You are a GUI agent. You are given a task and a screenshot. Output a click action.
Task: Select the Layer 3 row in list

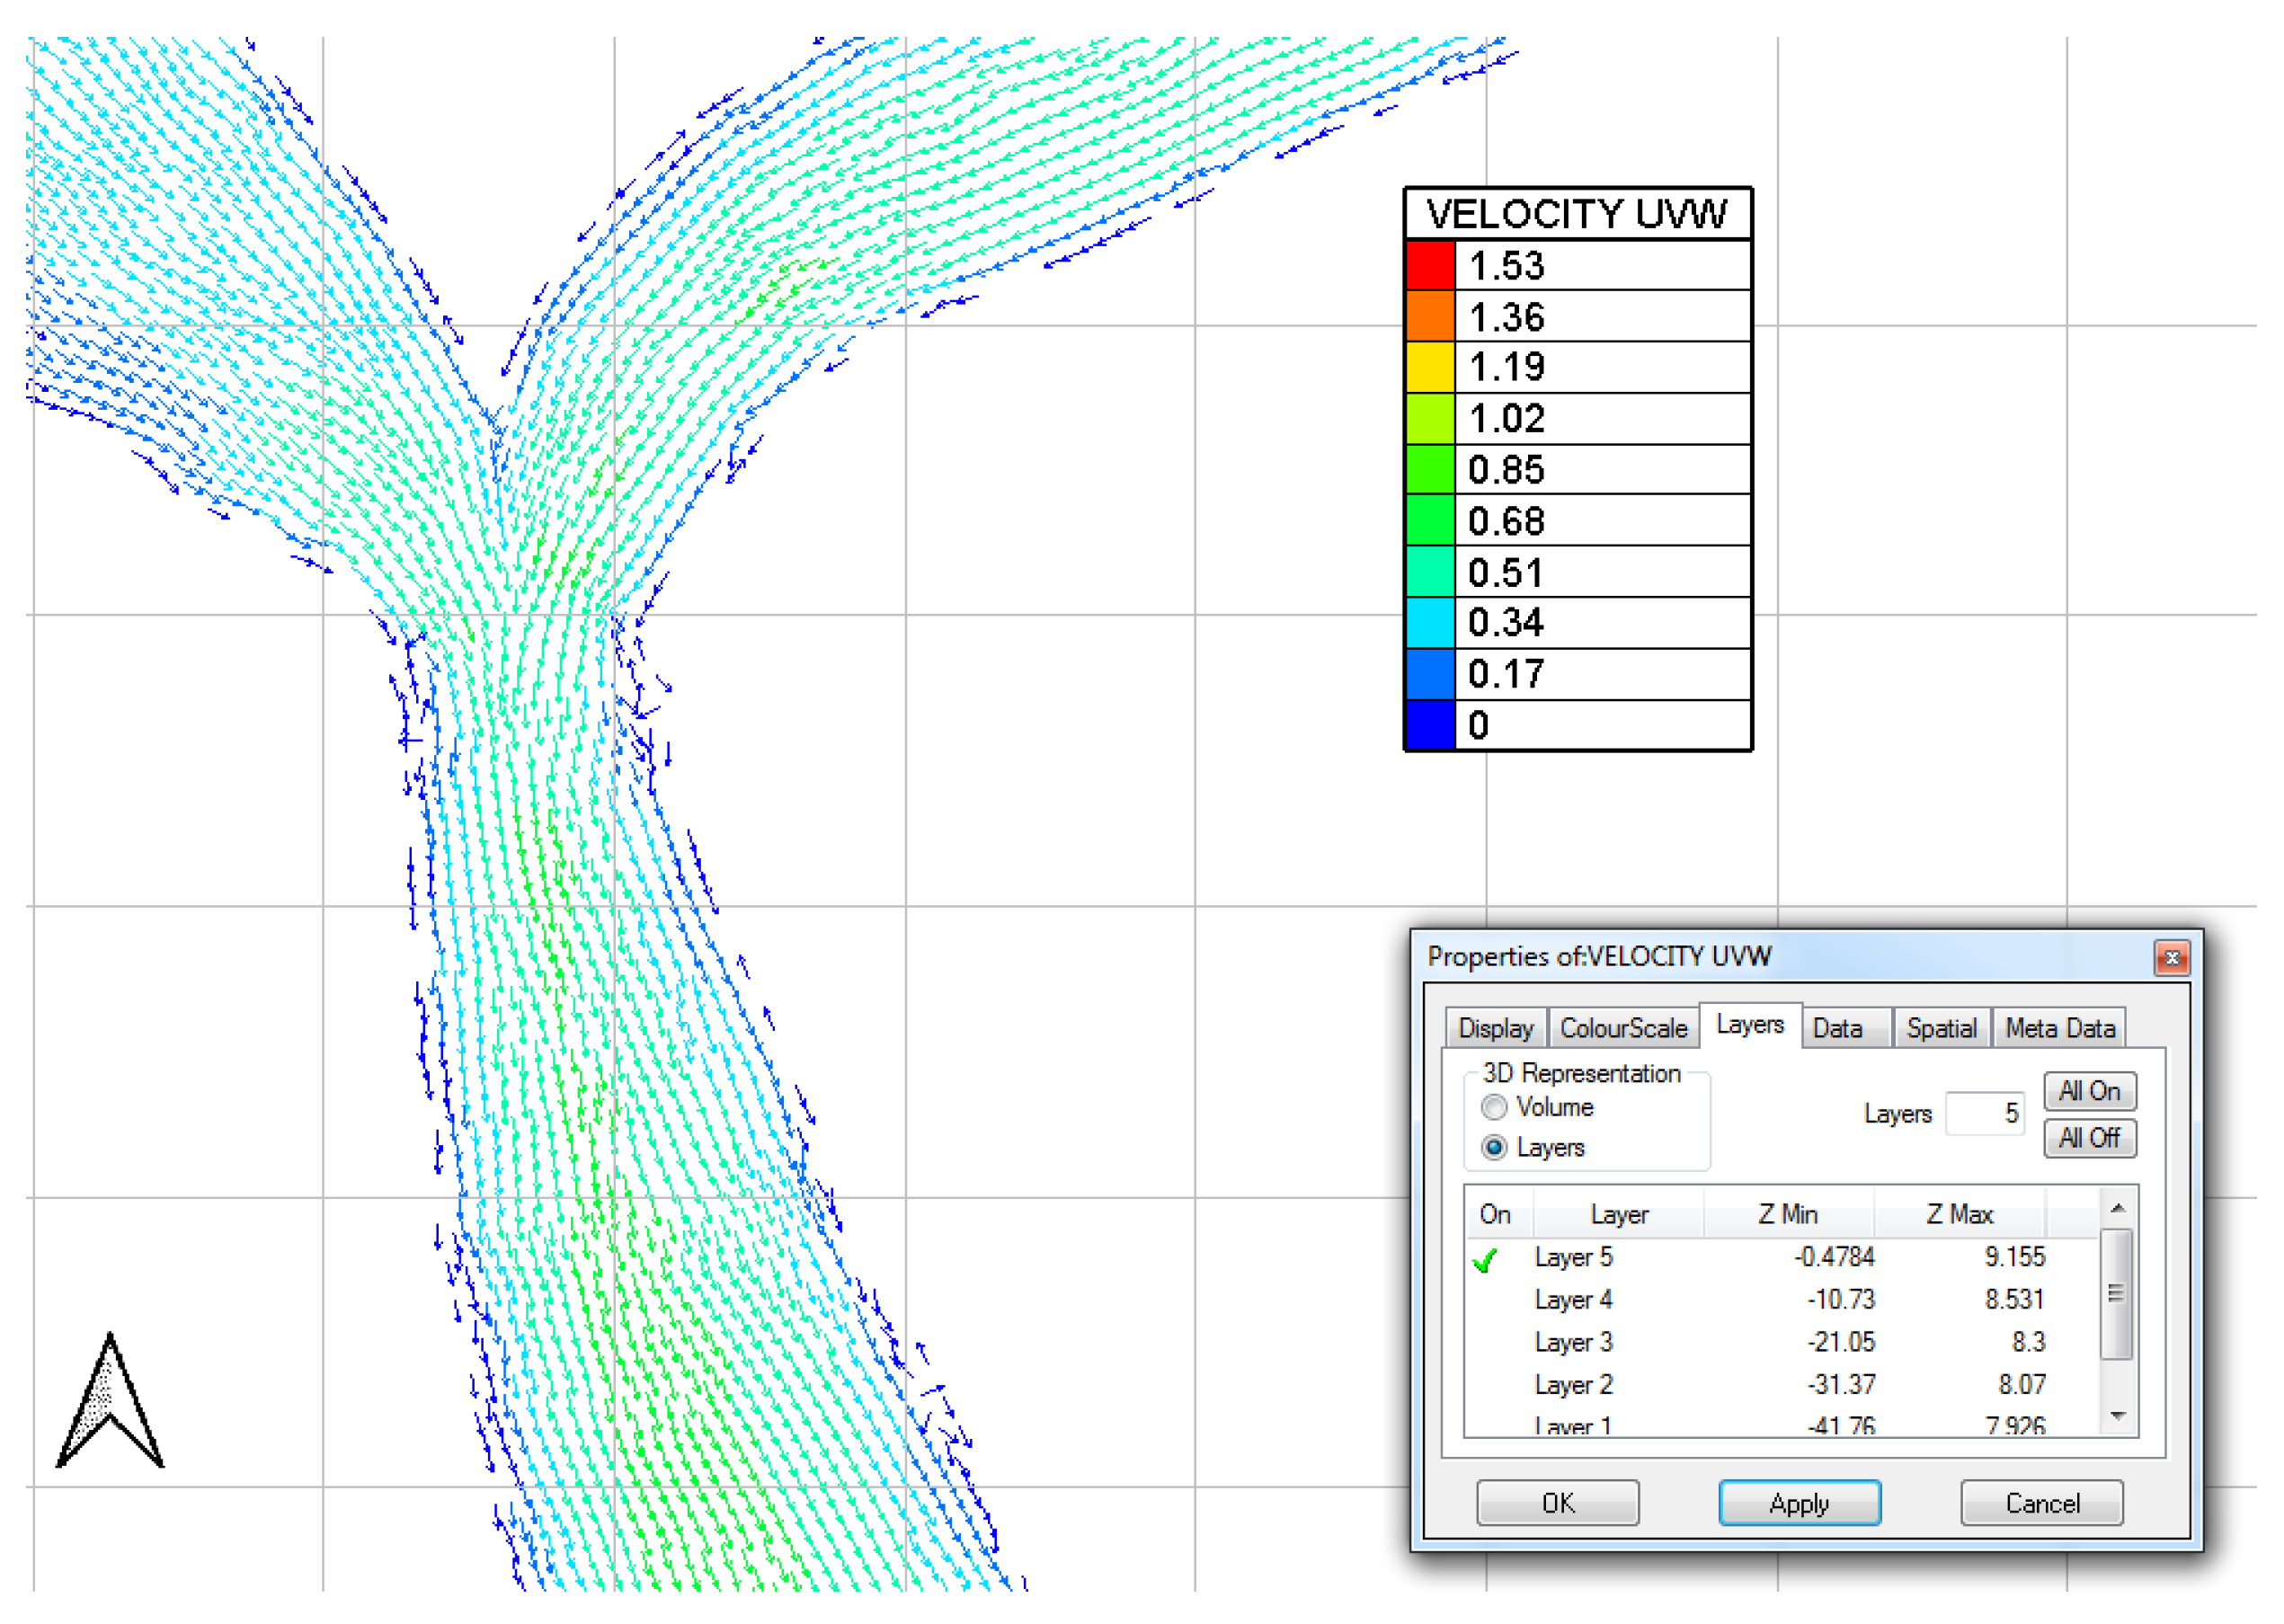pos(1573,1343)
